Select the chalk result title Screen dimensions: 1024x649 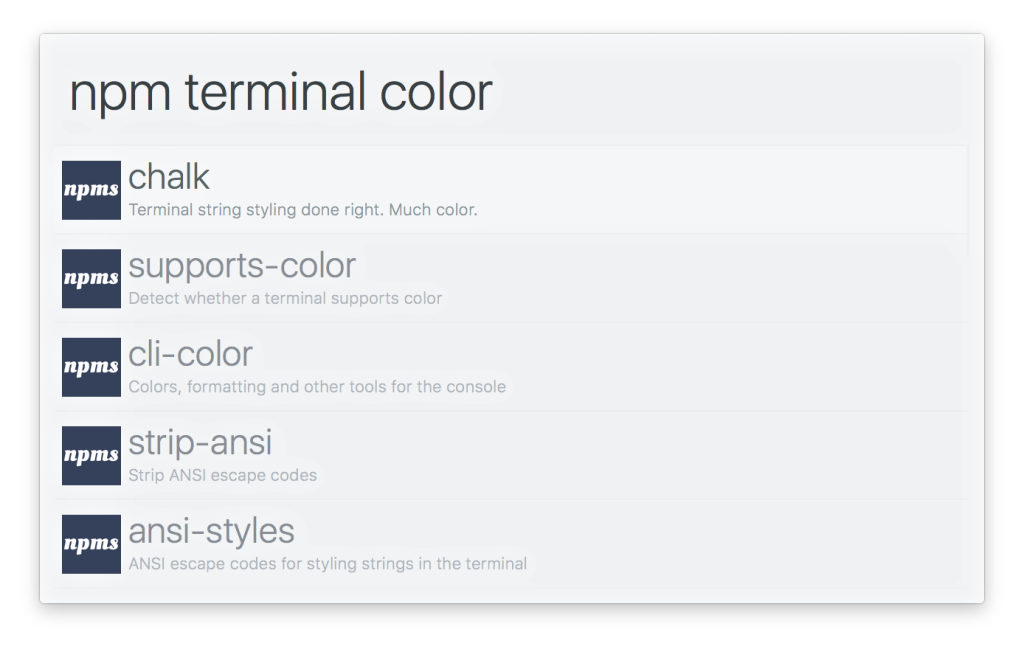click(x=168, y=177)
